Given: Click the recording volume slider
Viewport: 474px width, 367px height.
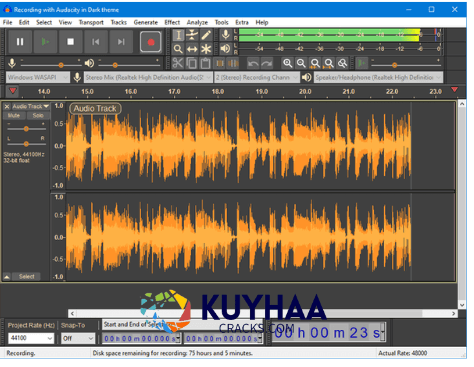Looking at the screenshot, I should 51,65.
